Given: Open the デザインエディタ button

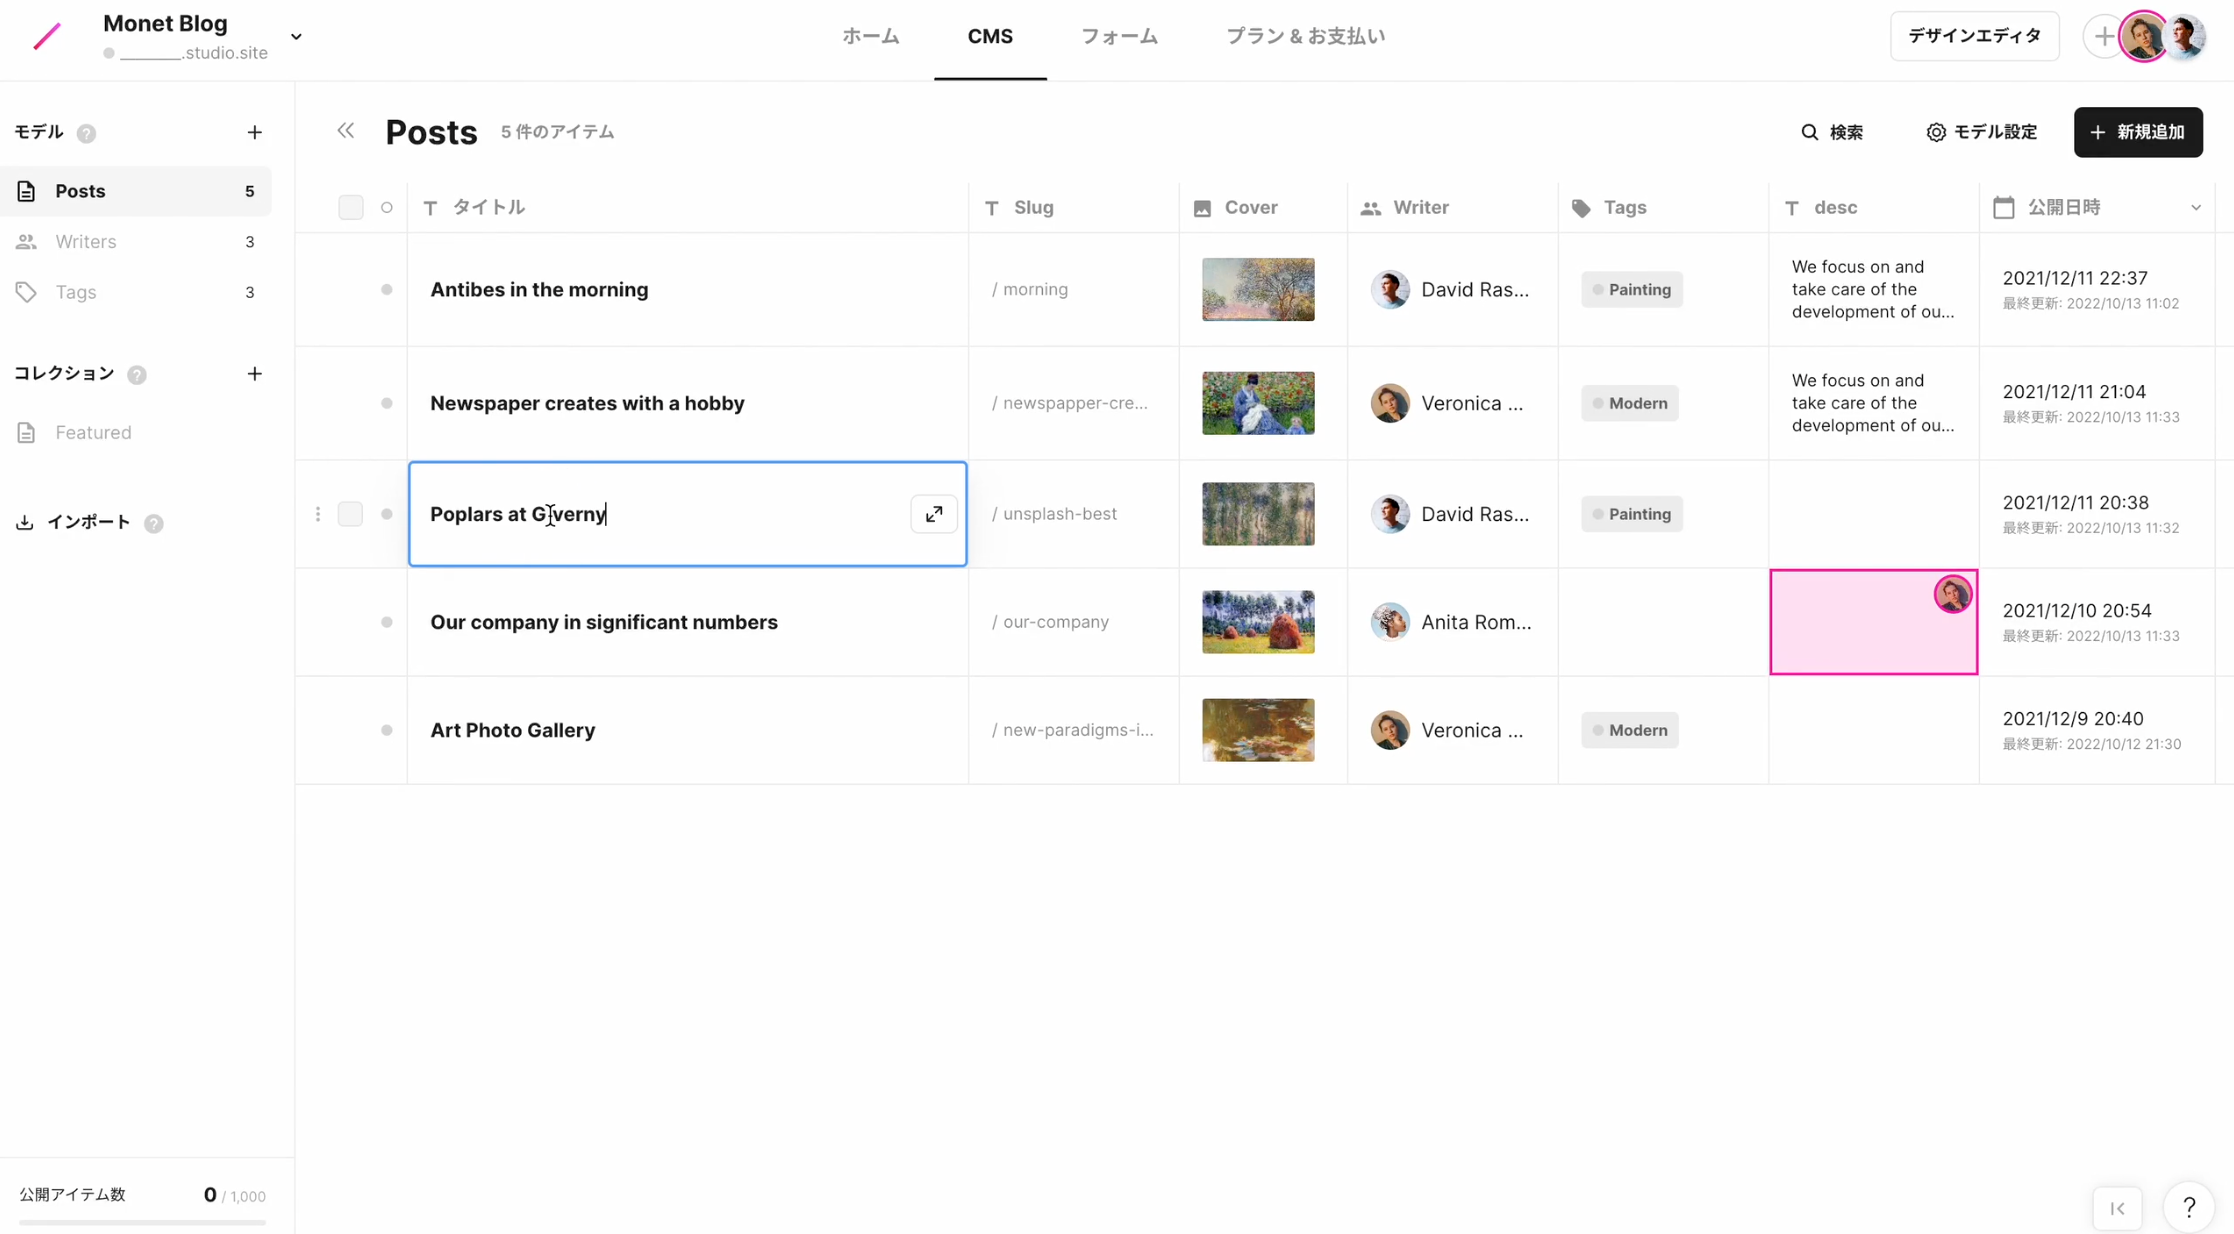Looking at the screenshot, I should pyautogui.click(x=1974, y=36).
